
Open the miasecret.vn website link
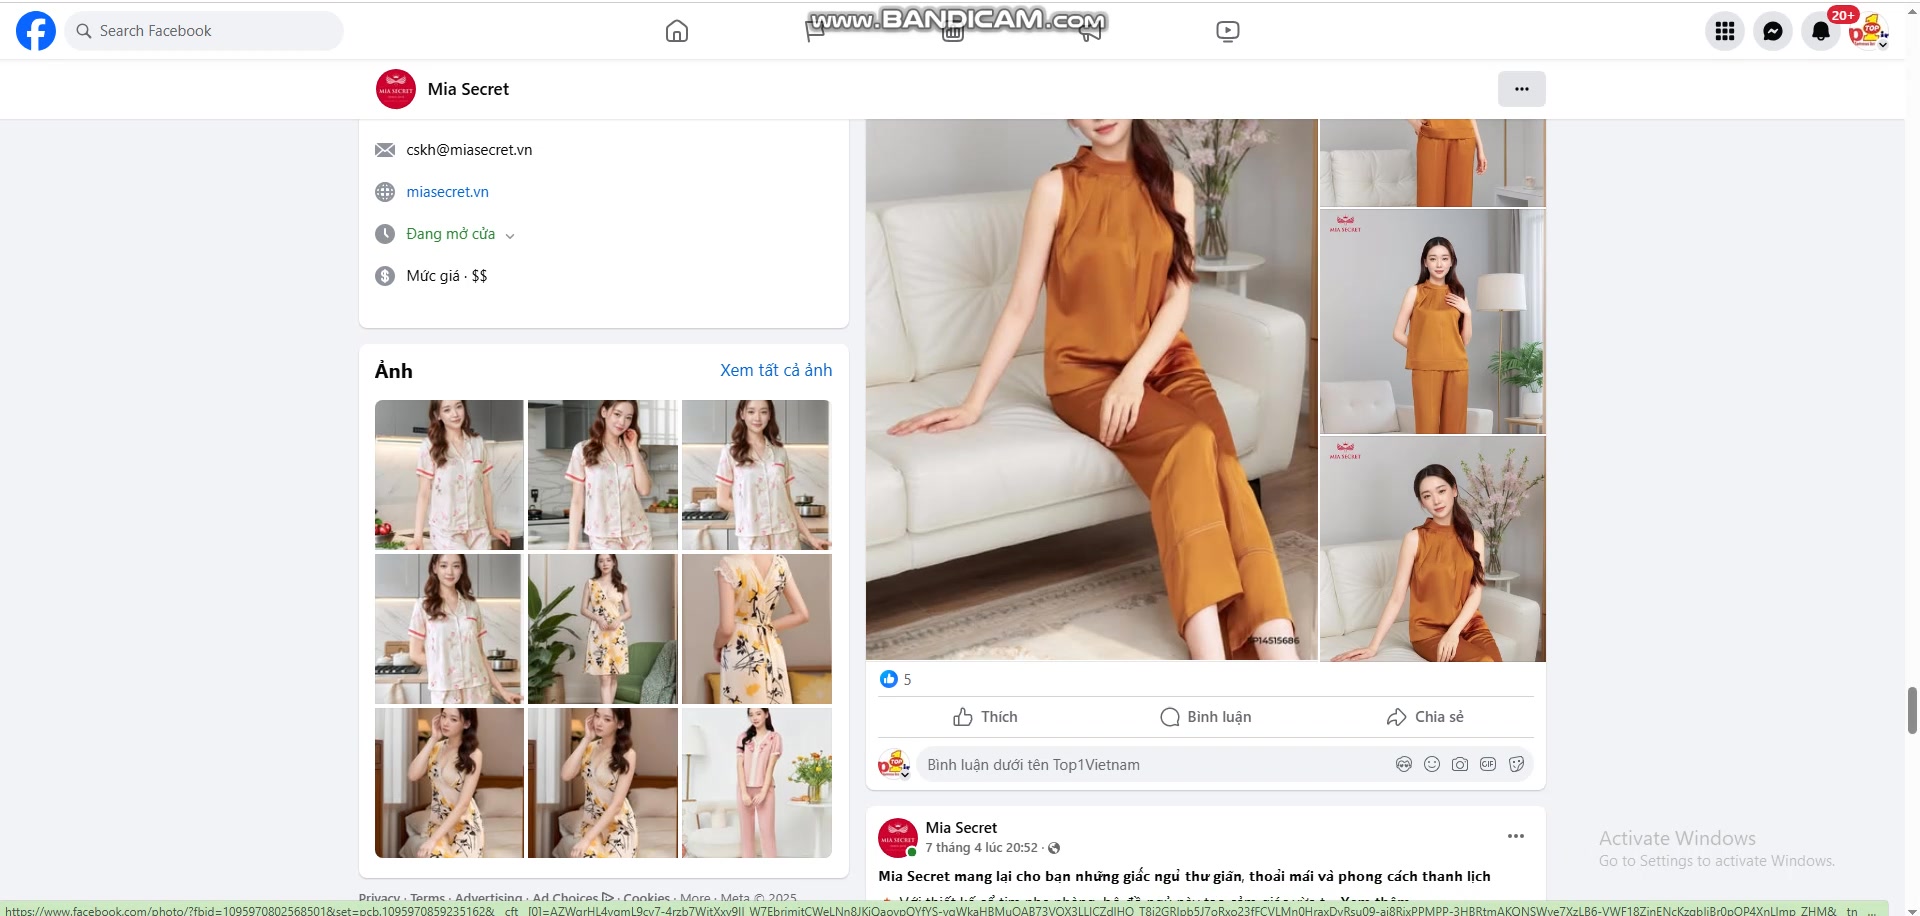click(x=447, y=192)
